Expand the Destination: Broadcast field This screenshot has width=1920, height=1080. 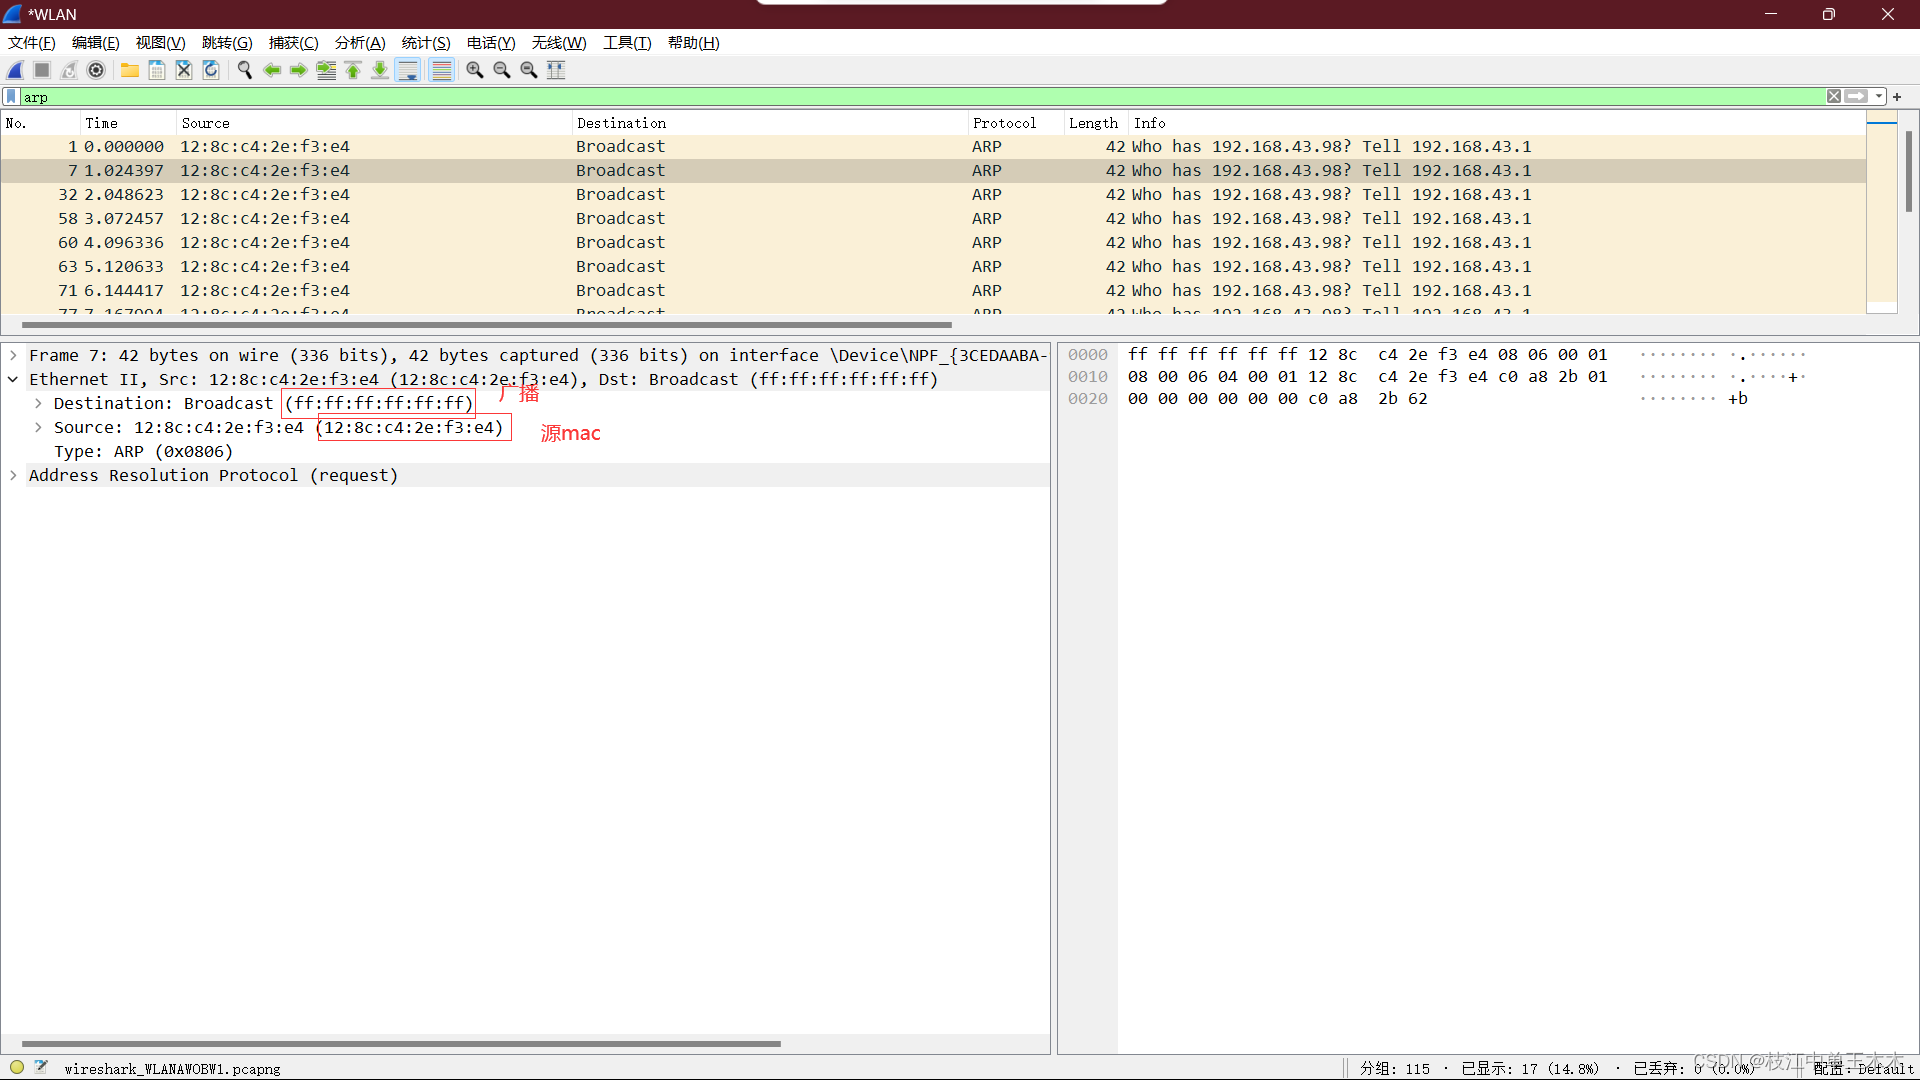pos(38,403)
